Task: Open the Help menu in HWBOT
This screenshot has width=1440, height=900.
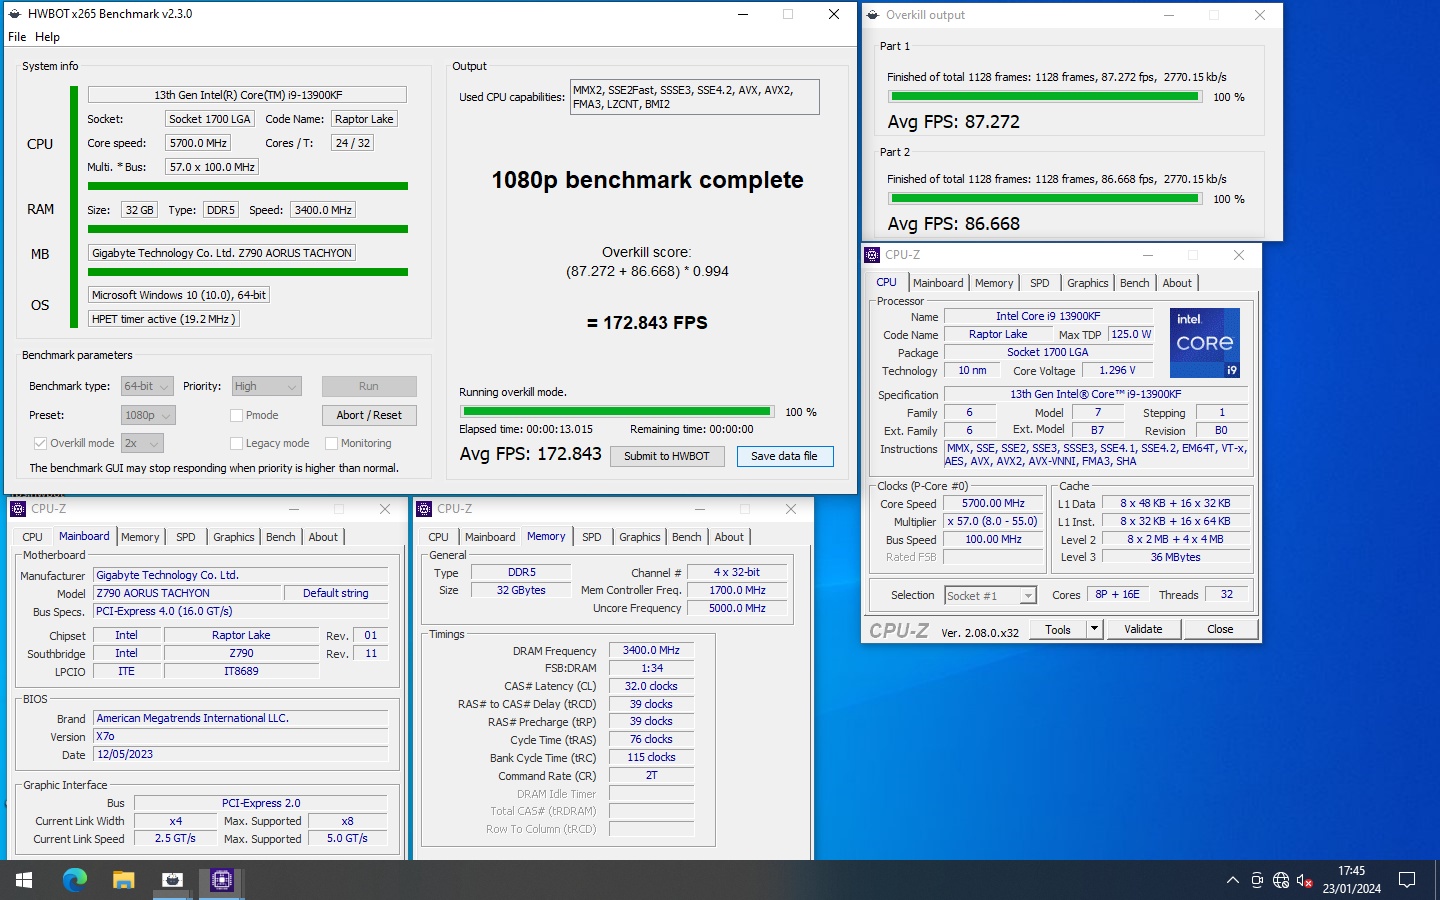Action: 47,37
